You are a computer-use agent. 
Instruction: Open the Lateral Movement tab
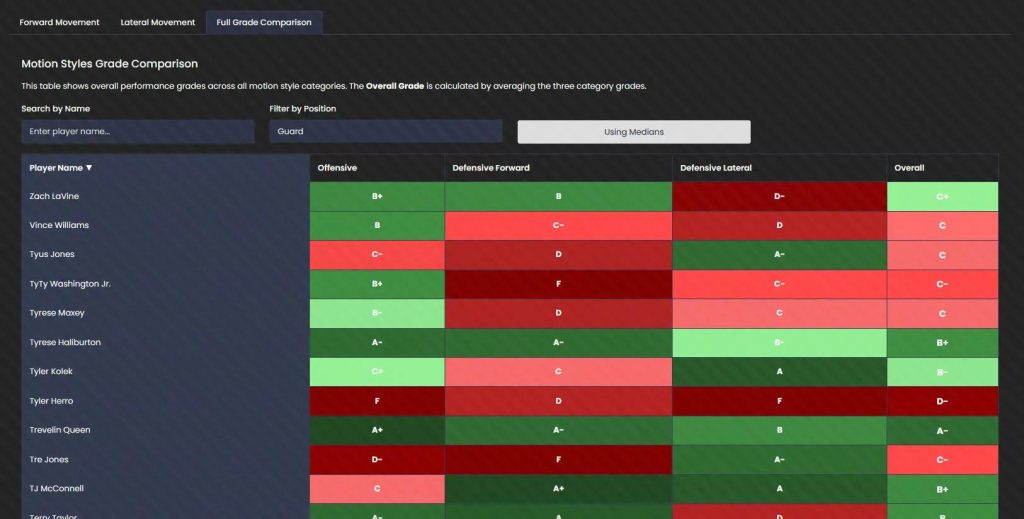click(157, 22)
